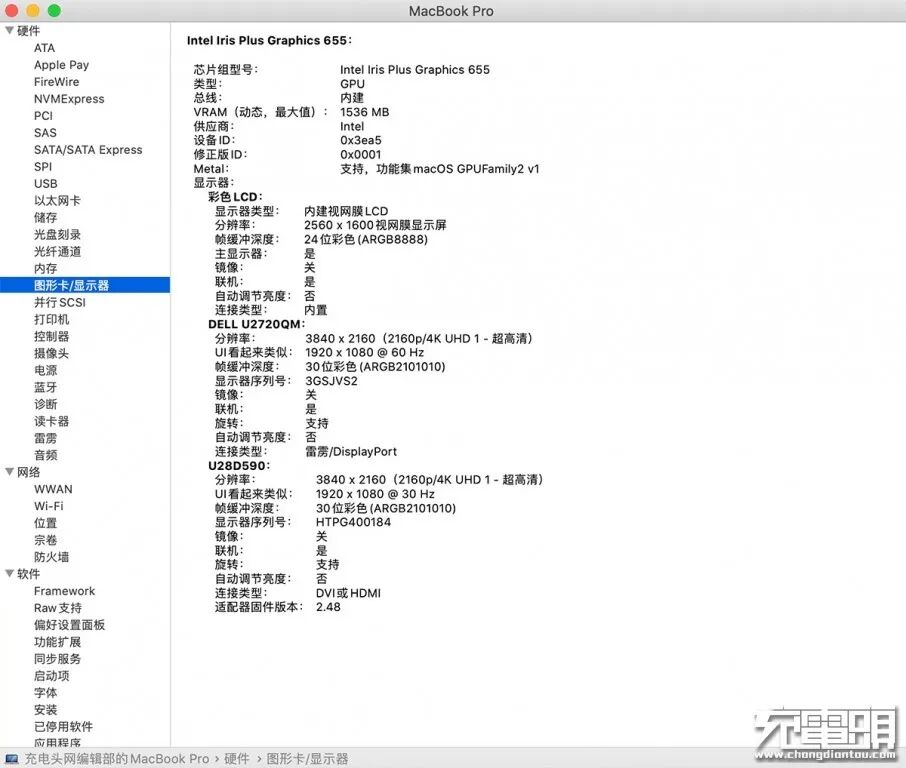The image size is (906, 768).
Task: Open 音频 in the sidebar
Action: tap(46, 455)
